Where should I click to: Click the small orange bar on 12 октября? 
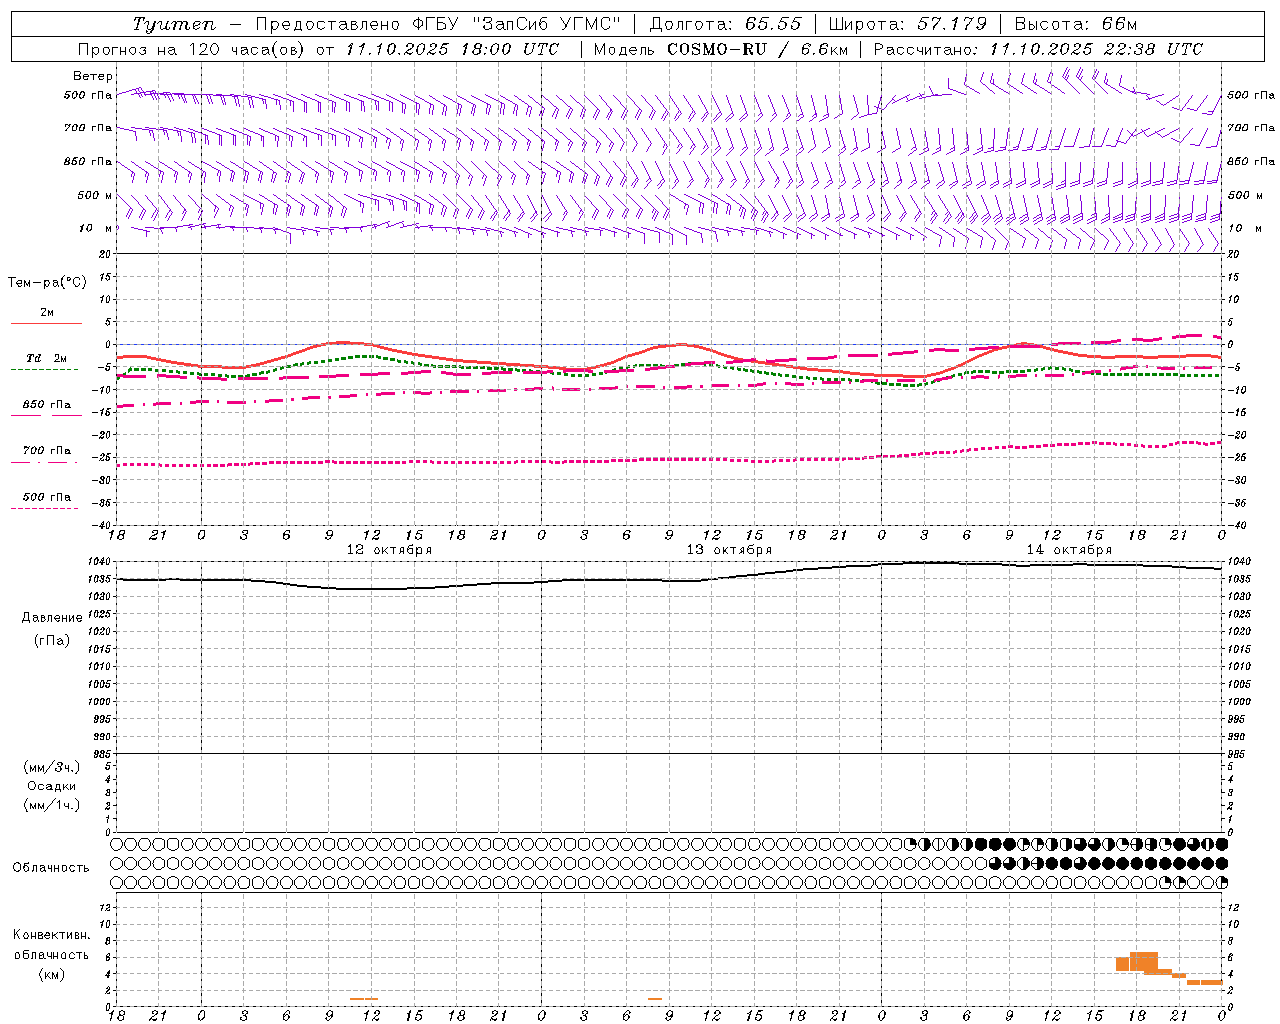[364, 999]
